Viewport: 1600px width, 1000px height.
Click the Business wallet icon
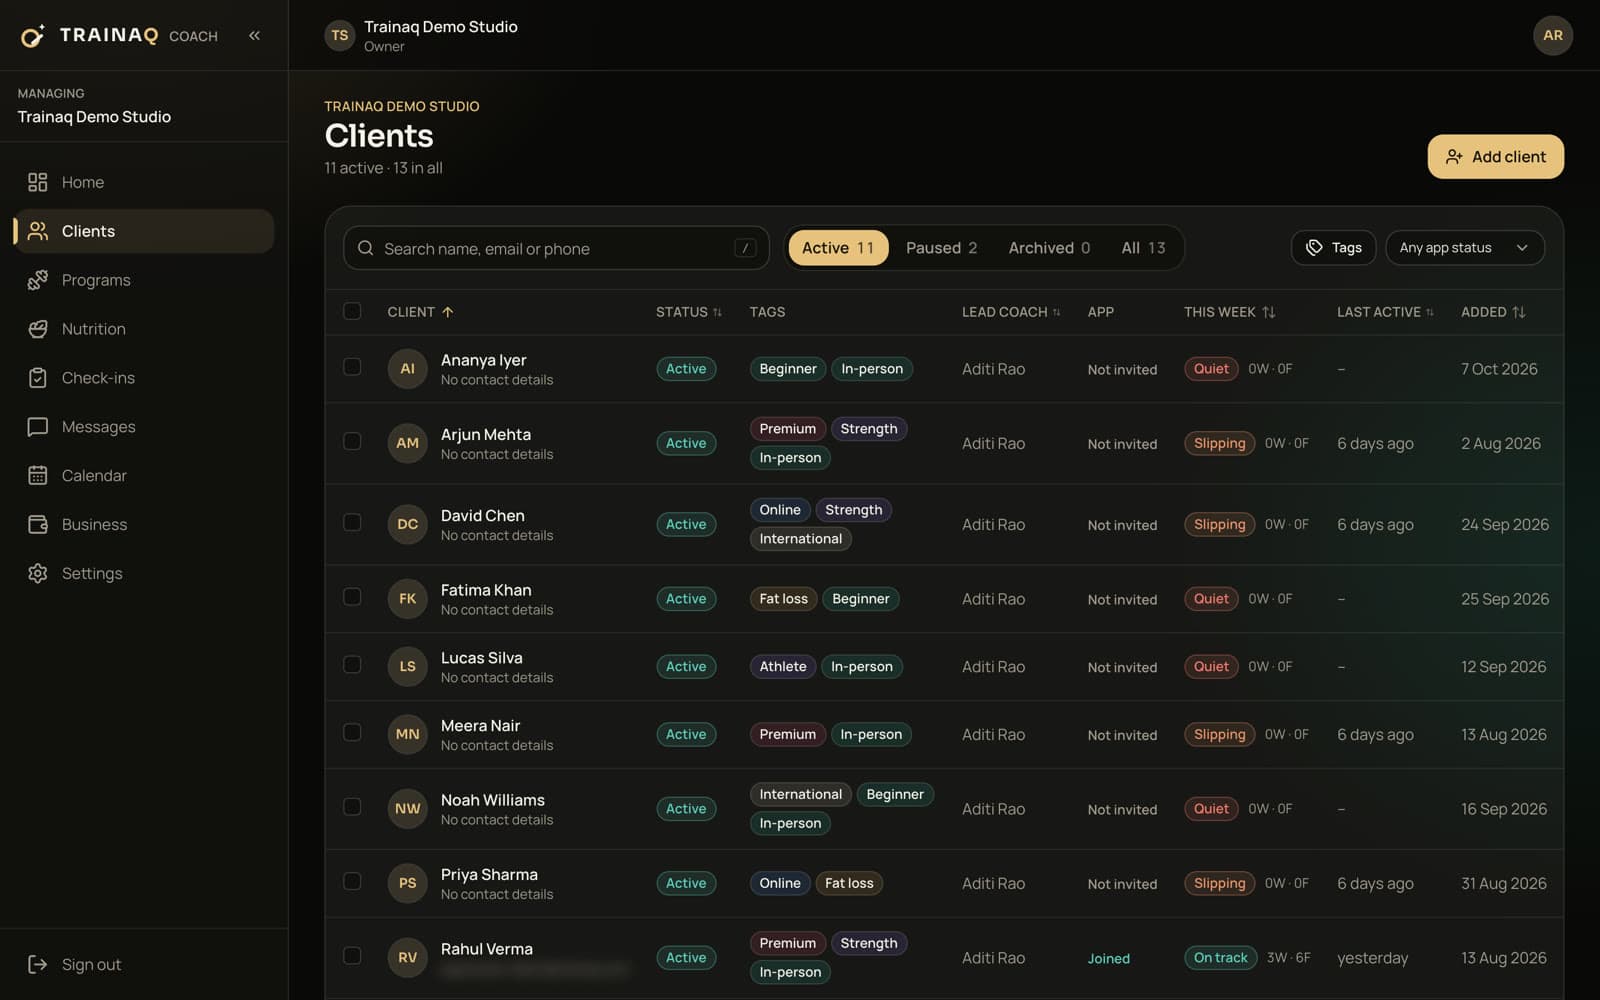pyautogui.click(x=38, y=525)
